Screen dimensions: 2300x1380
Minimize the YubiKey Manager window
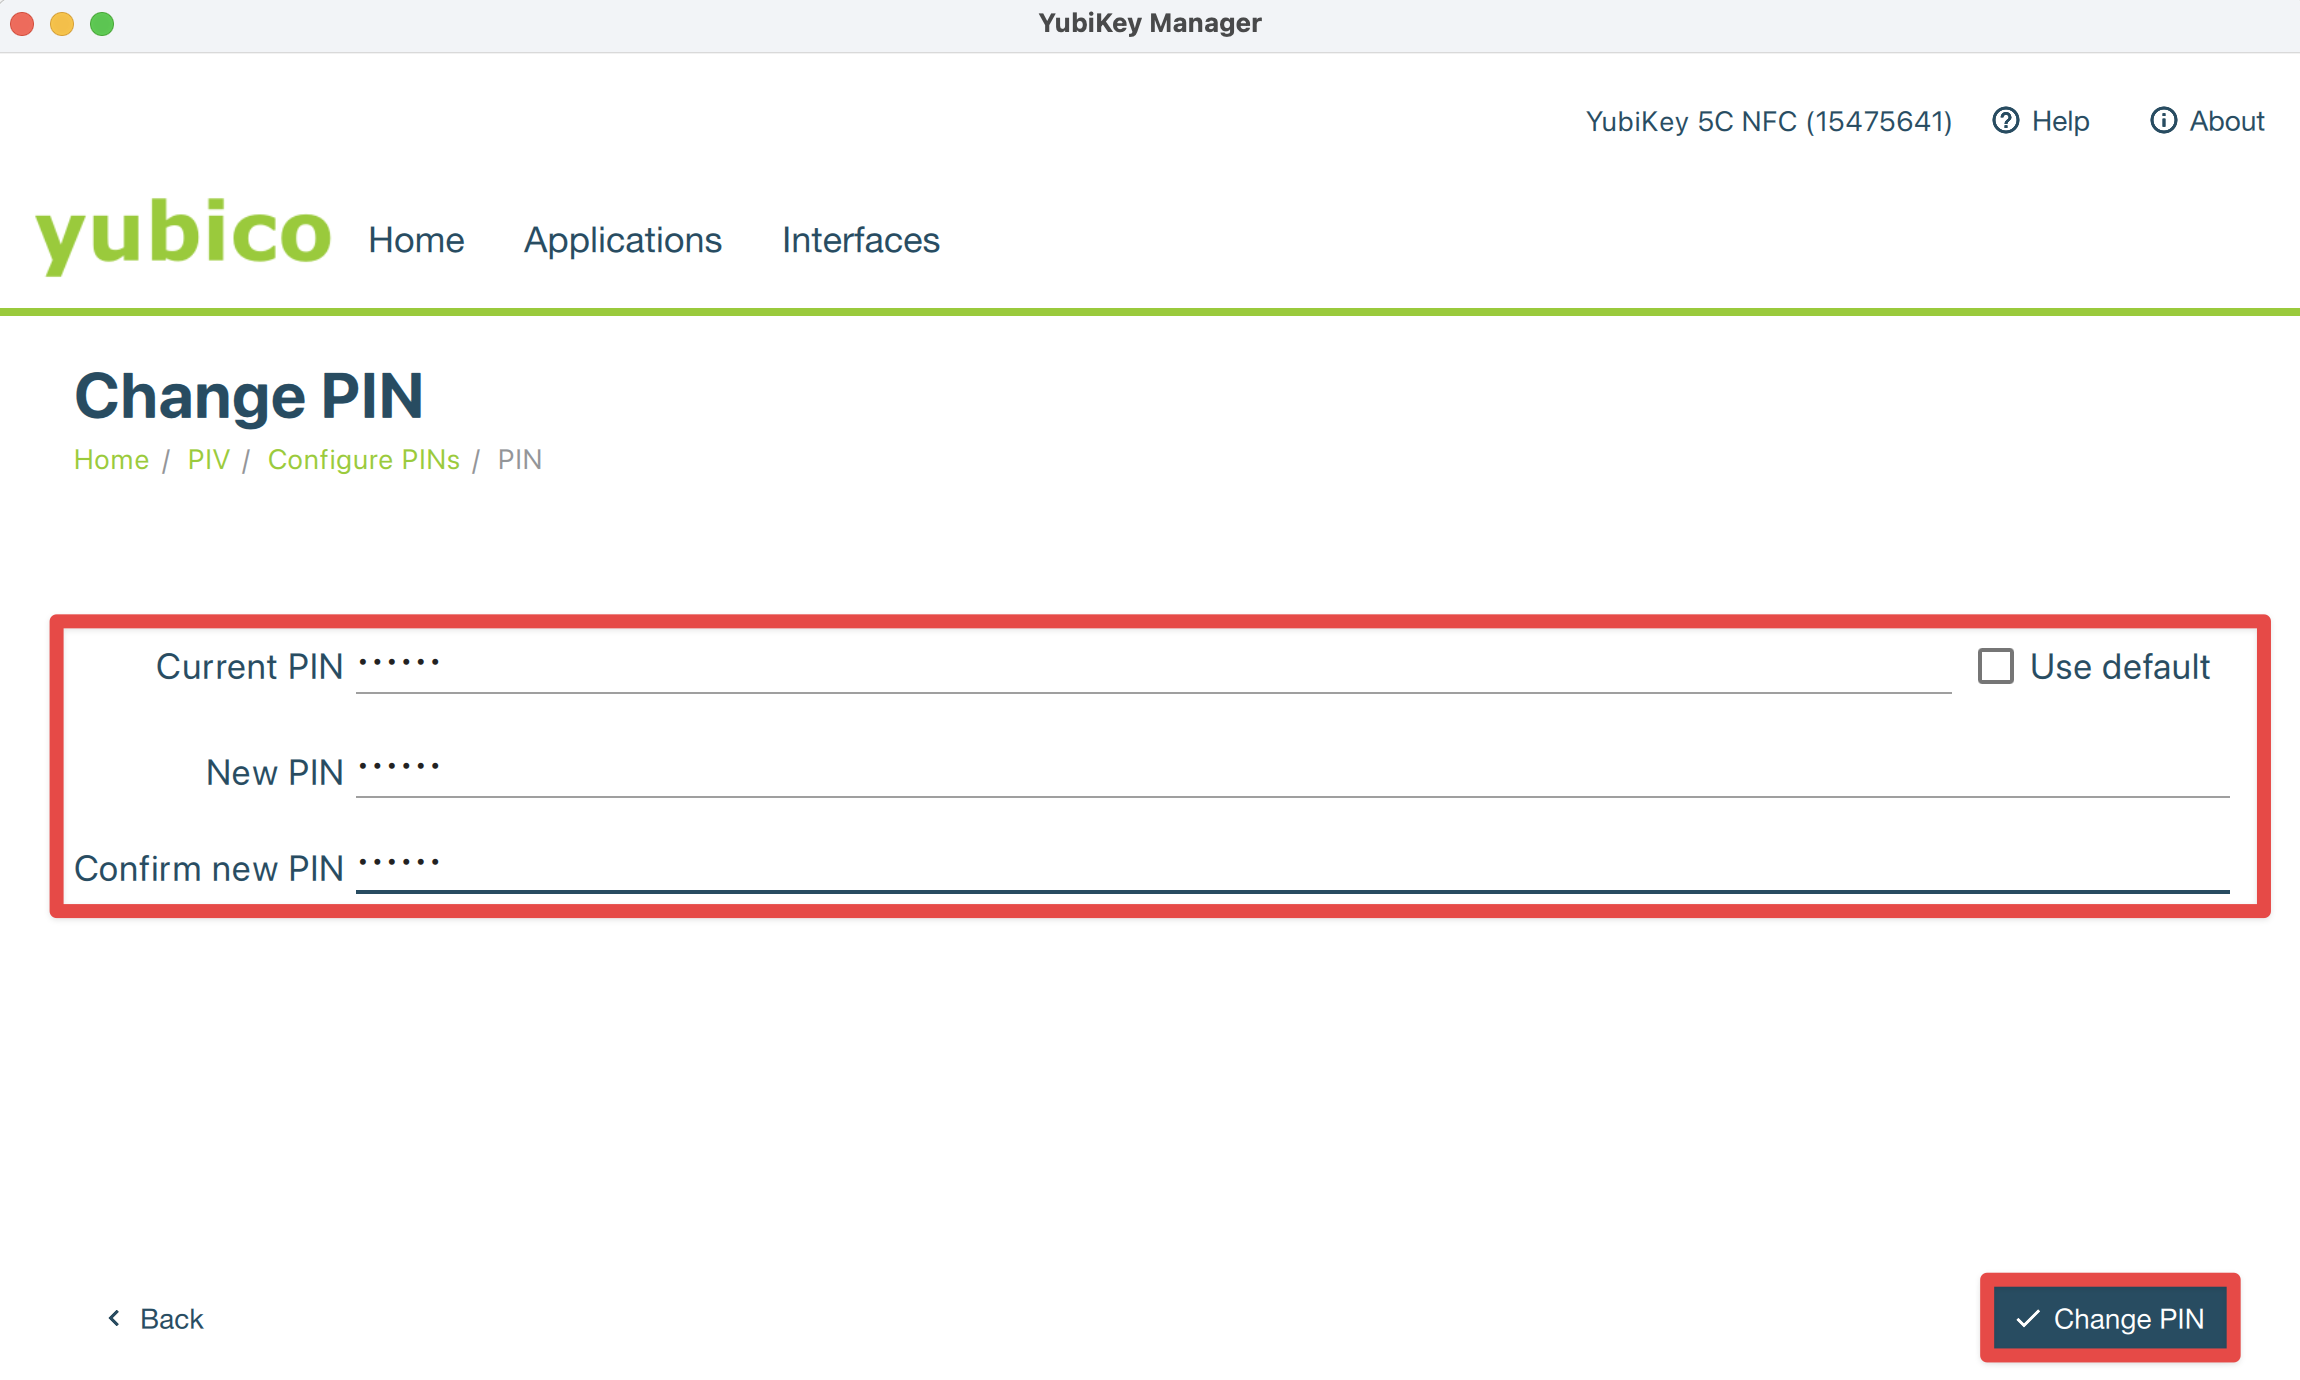coord(62,23)
